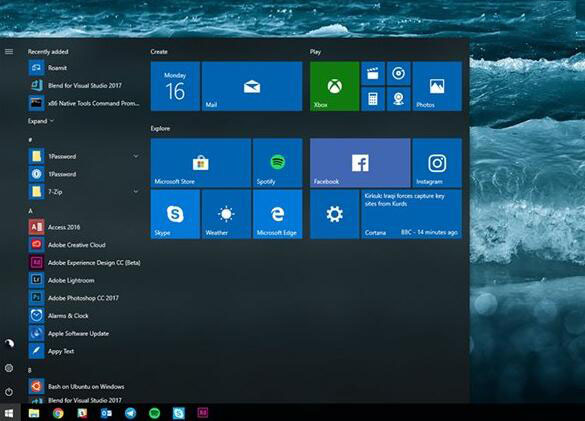Open the Cortana news tile

pyautogui.click(x=412, y=214)
